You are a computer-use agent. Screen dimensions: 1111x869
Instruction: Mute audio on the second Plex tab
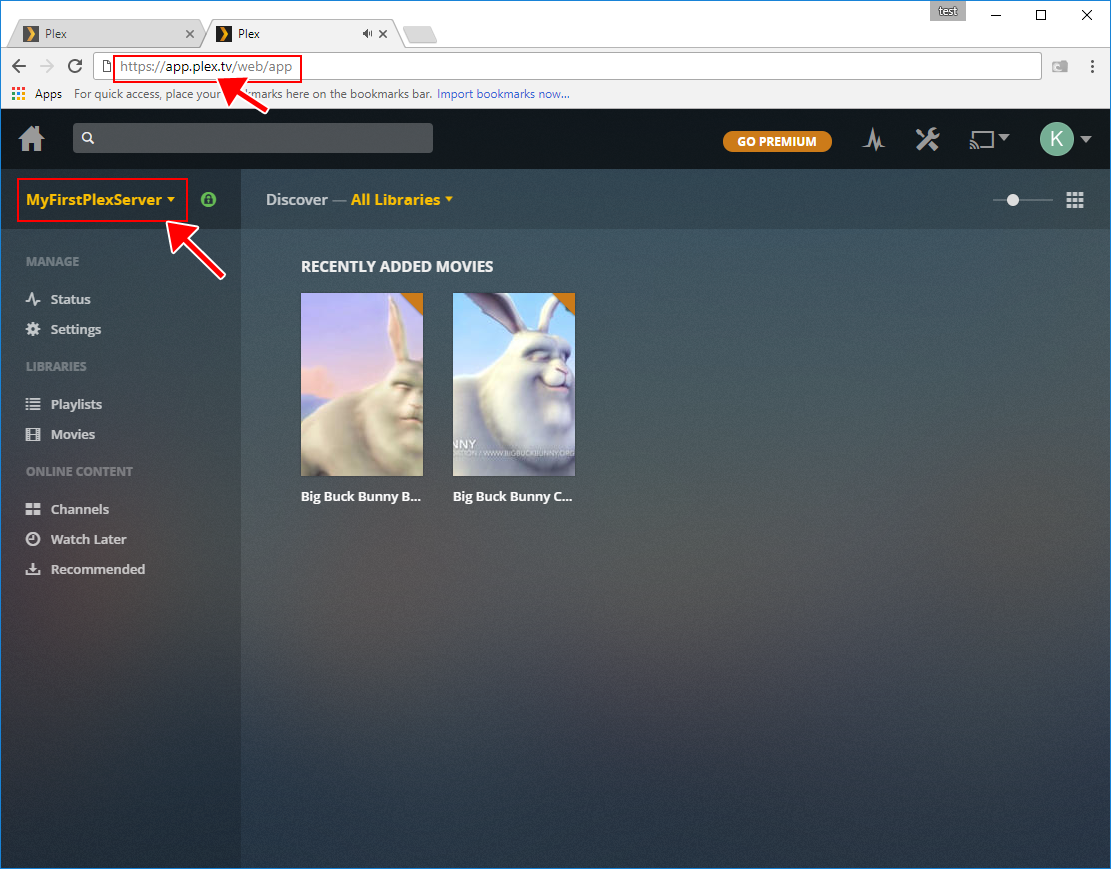point(368,33)
